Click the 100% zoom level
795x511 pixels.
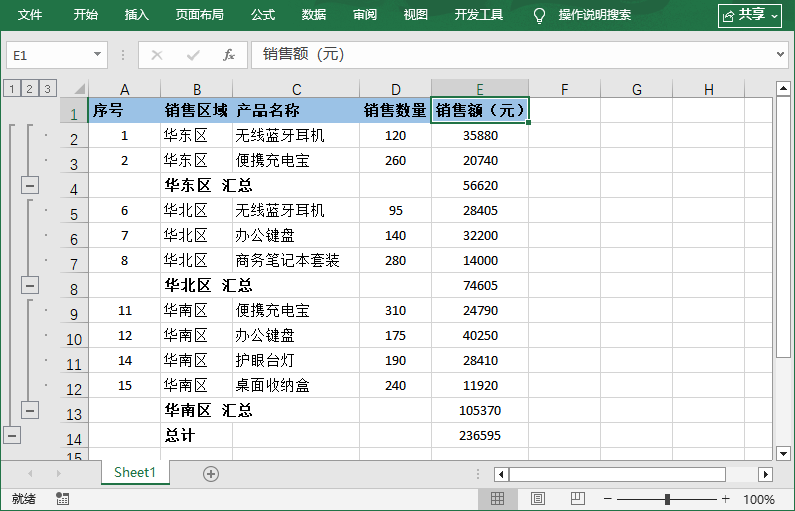758,499
